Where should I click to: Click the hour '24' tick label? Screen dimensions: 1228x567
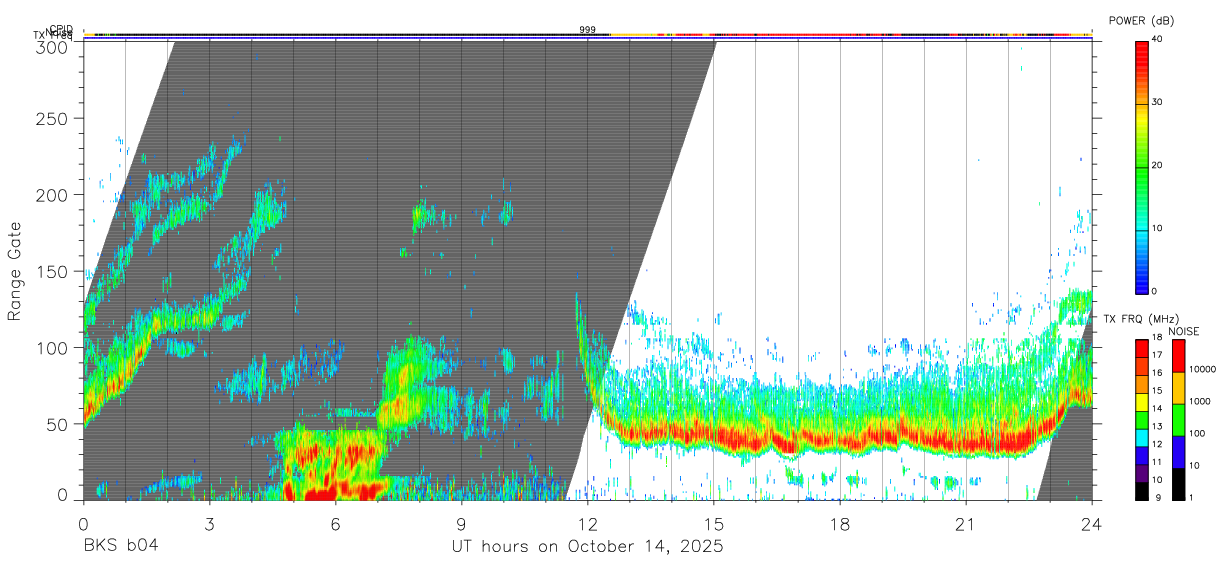click(1092, 524)
